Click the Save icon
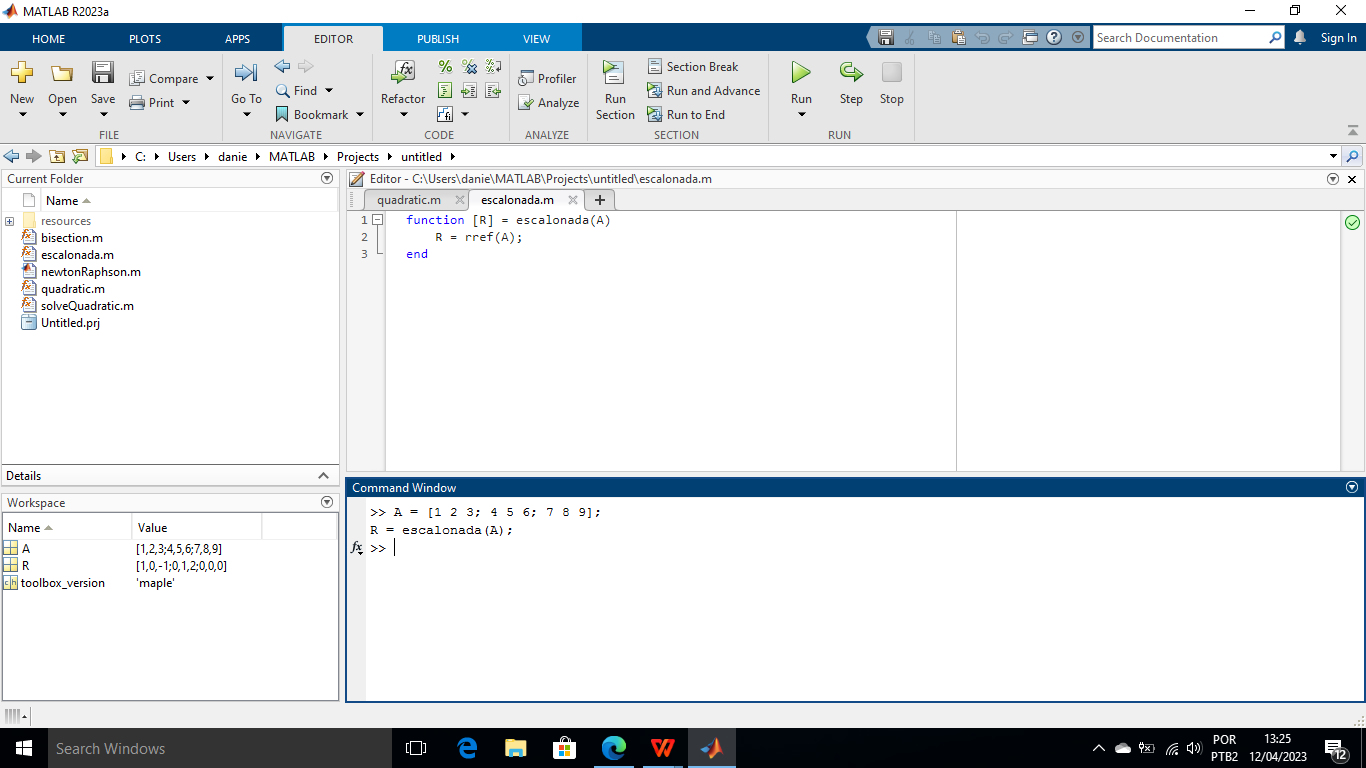Screen dimensions: 1366x768 coord(103,73)
